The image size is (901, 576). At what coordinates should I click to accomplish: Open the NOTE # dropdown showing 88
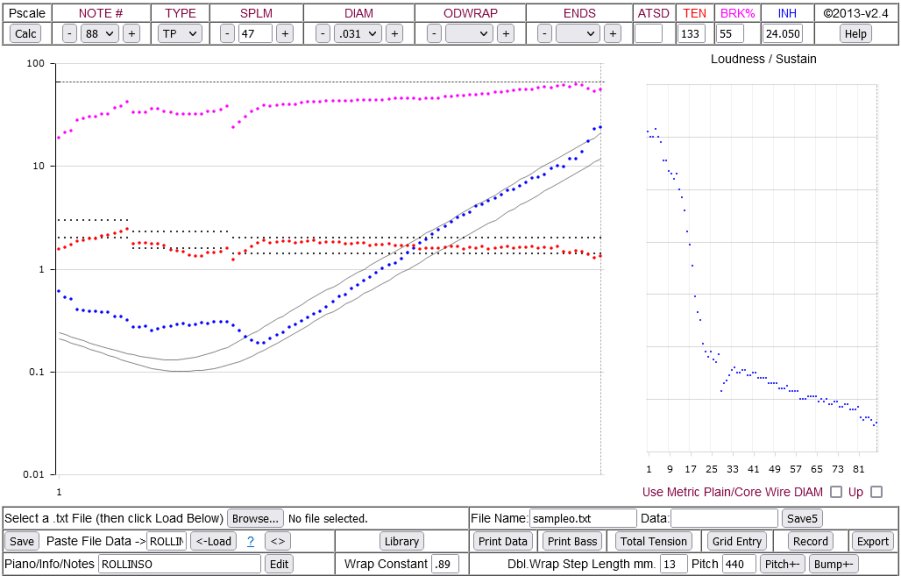[99, 34]
